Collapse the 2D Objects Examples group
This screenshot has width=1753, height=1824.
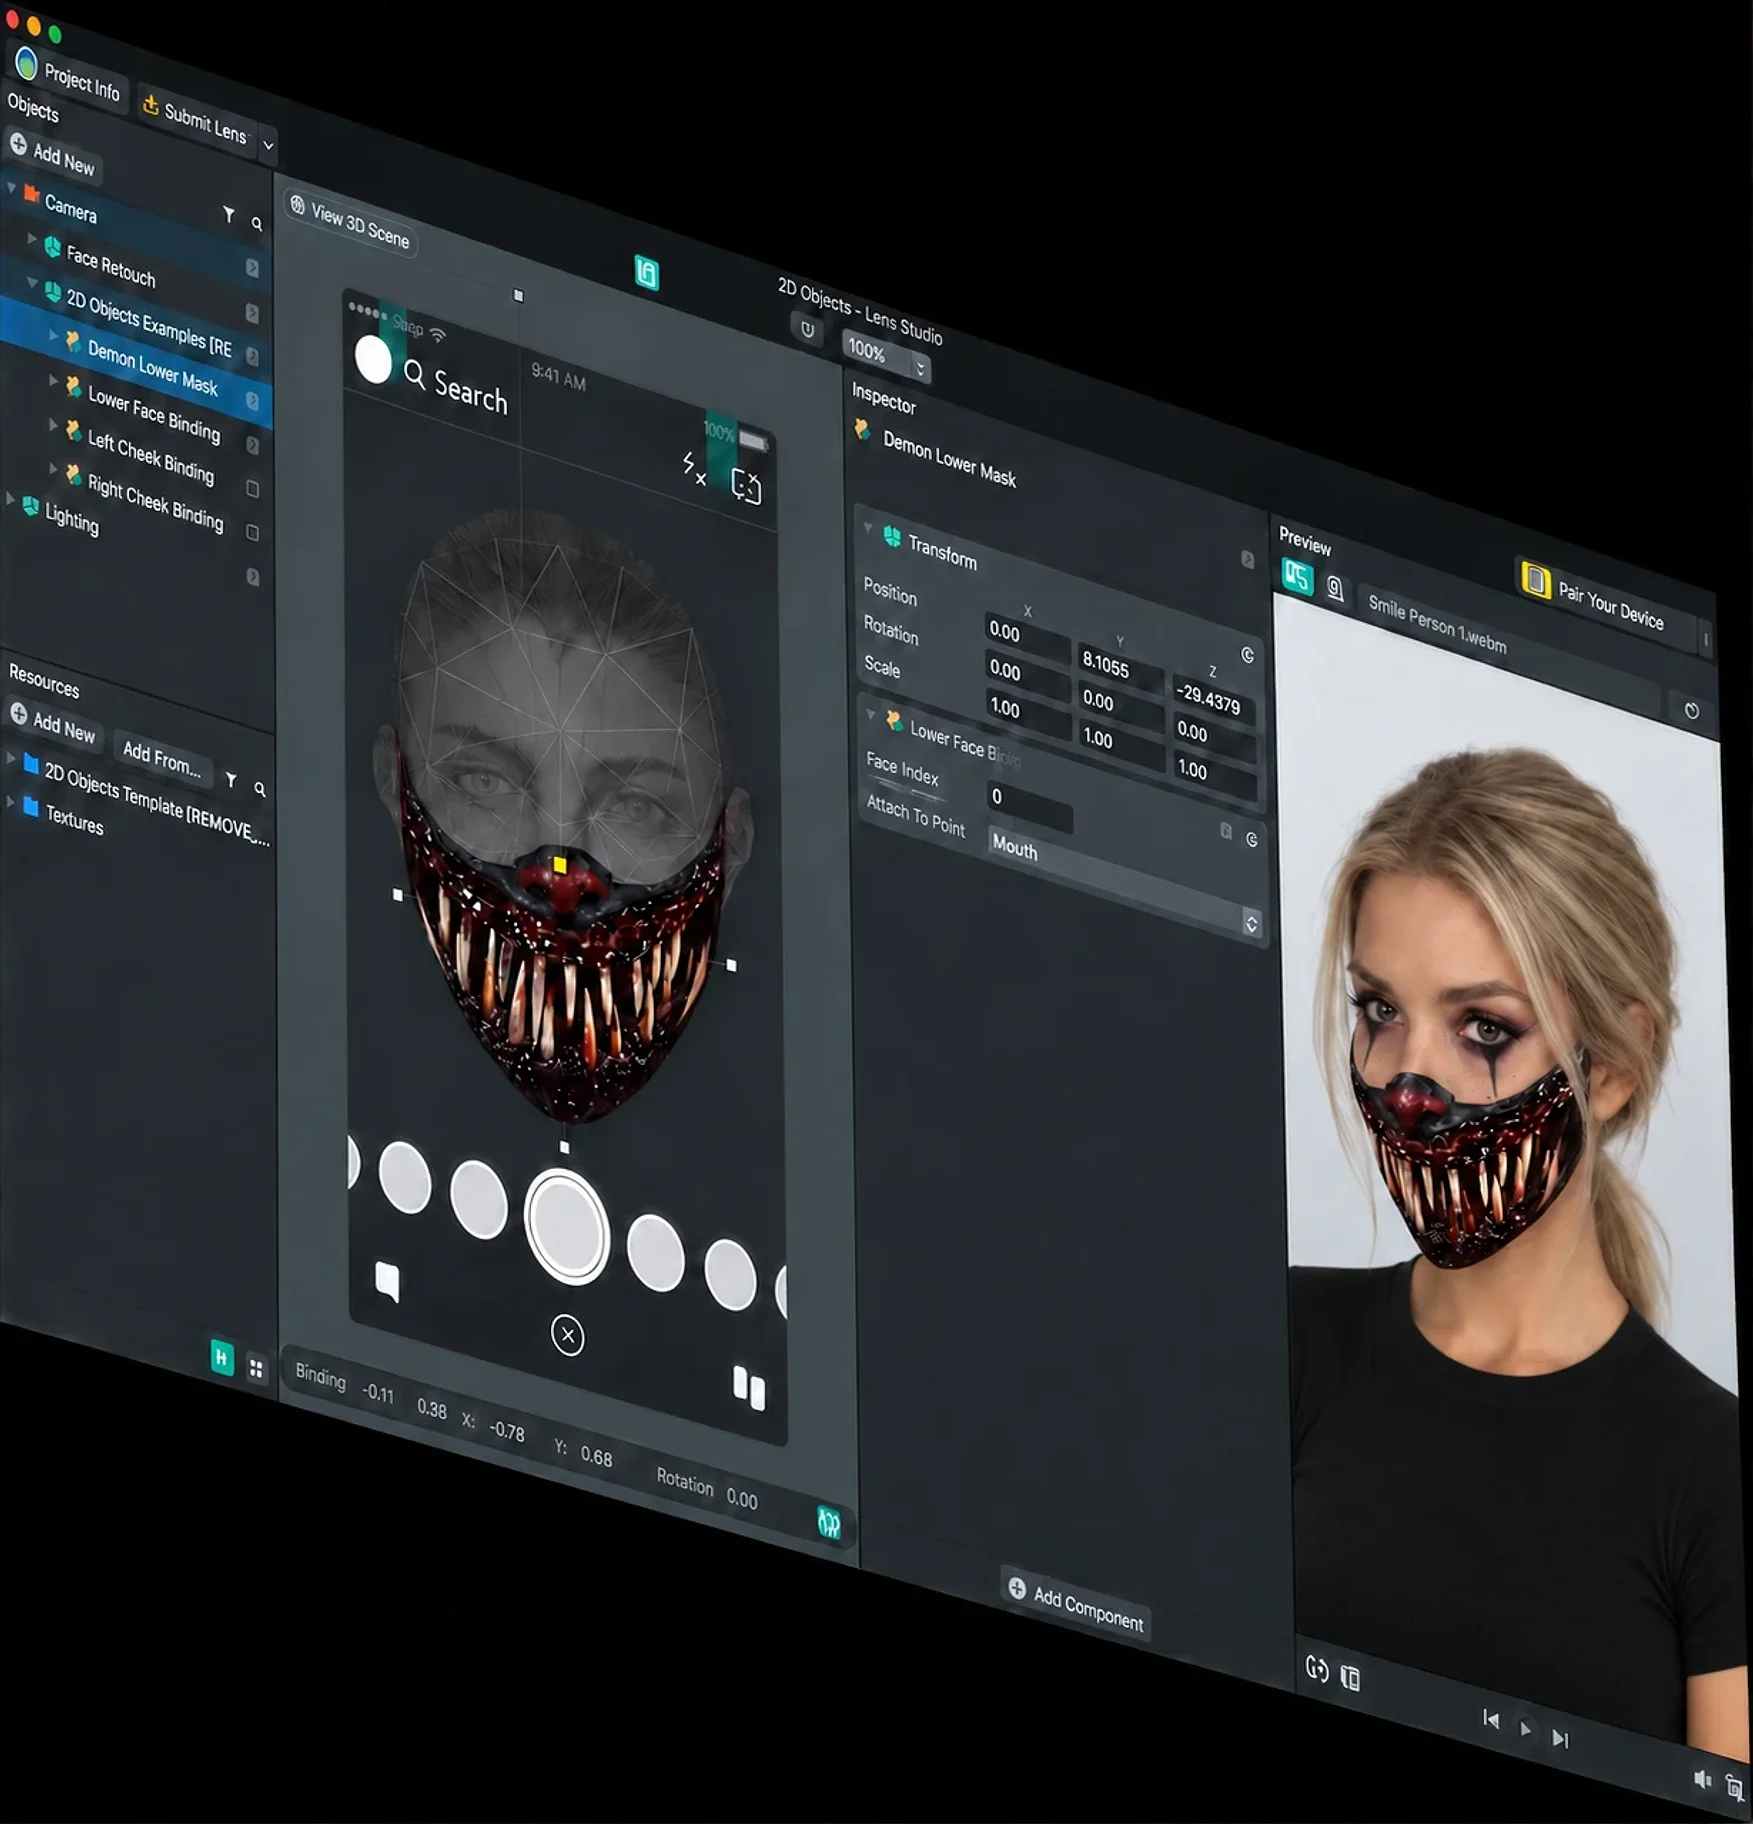pos(32,284)
